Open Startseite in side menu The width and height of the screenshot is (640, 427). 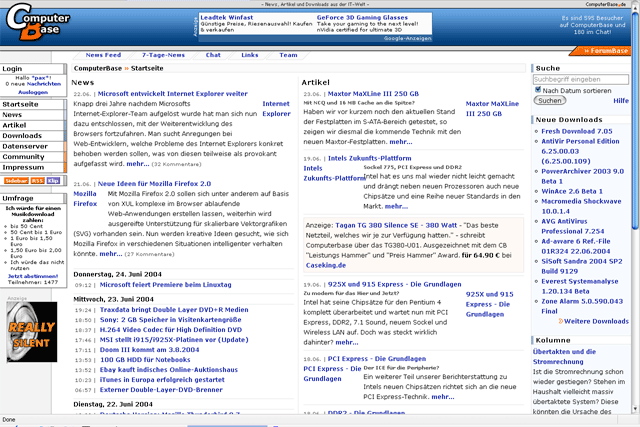[x=32, y=104]
